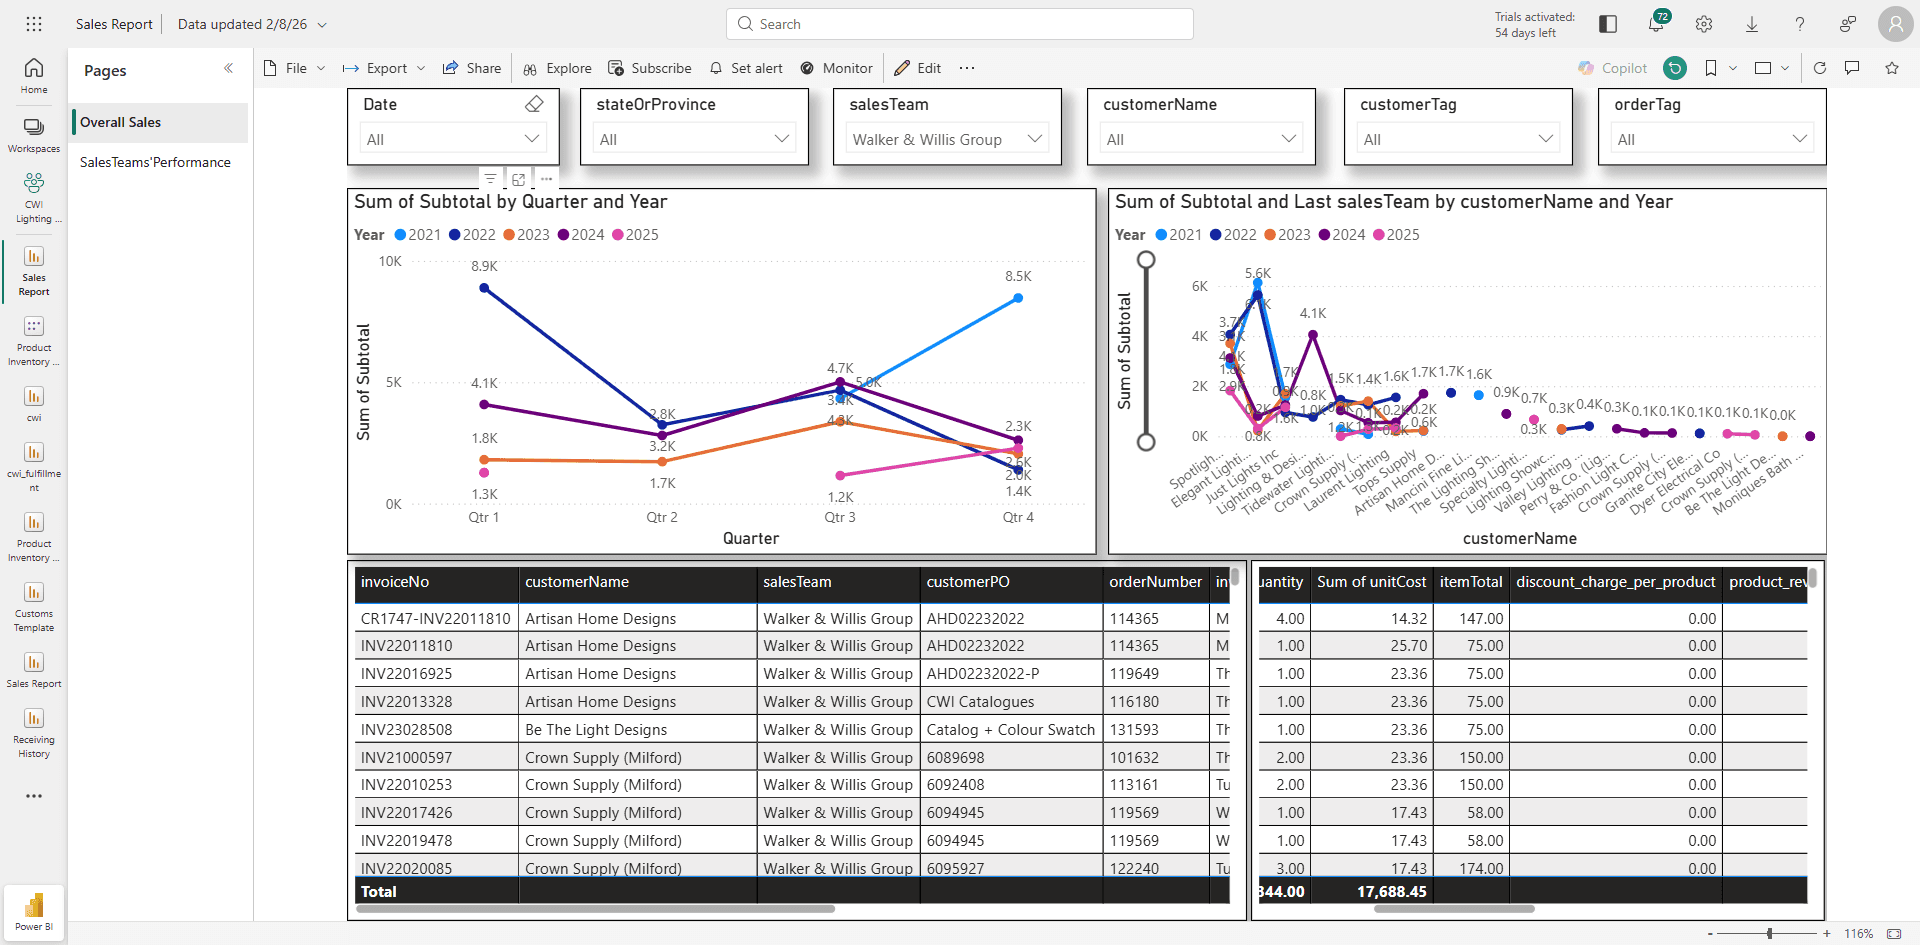Open the app launcher waffle icon

coord(34,24)
